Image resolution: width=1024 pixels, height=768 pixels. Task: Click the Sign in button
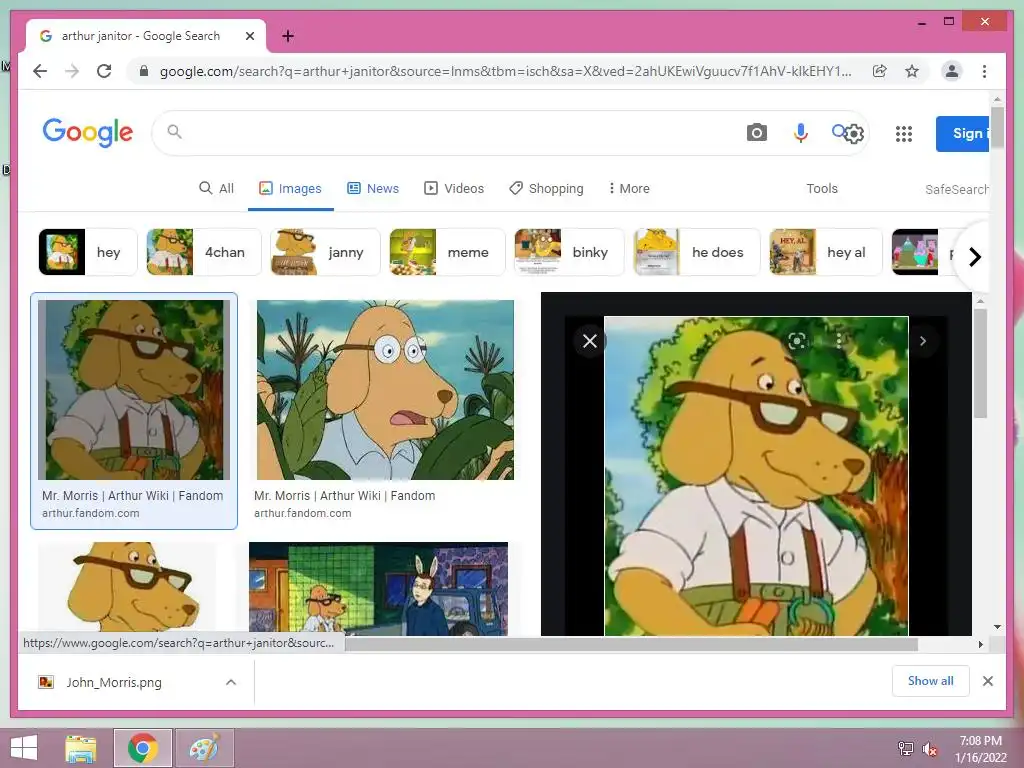(963, 134)
